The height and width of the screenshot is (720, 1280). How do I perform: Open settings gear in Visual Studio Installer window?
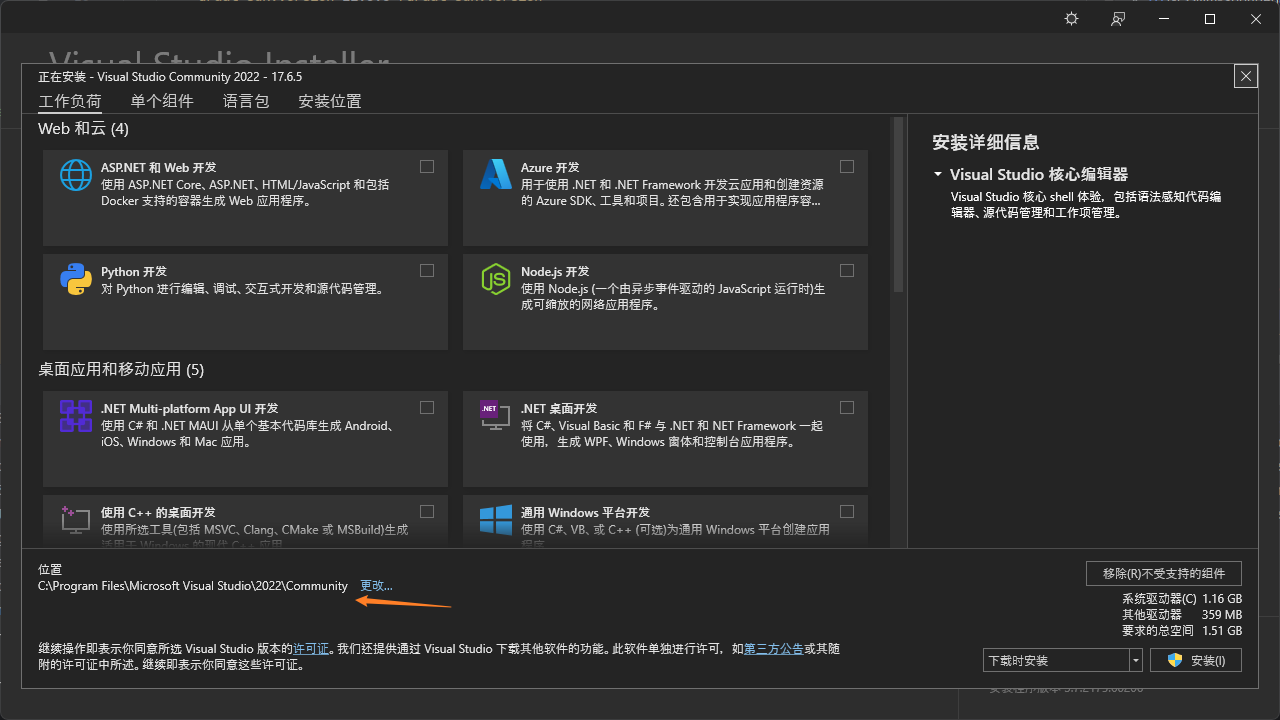pyautogui.click(x=1072, y=19)
